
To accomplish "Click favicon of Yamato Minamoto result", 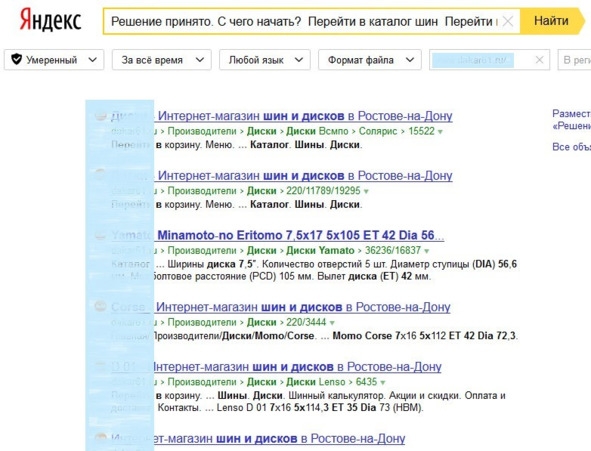I will tap(100, 235).
